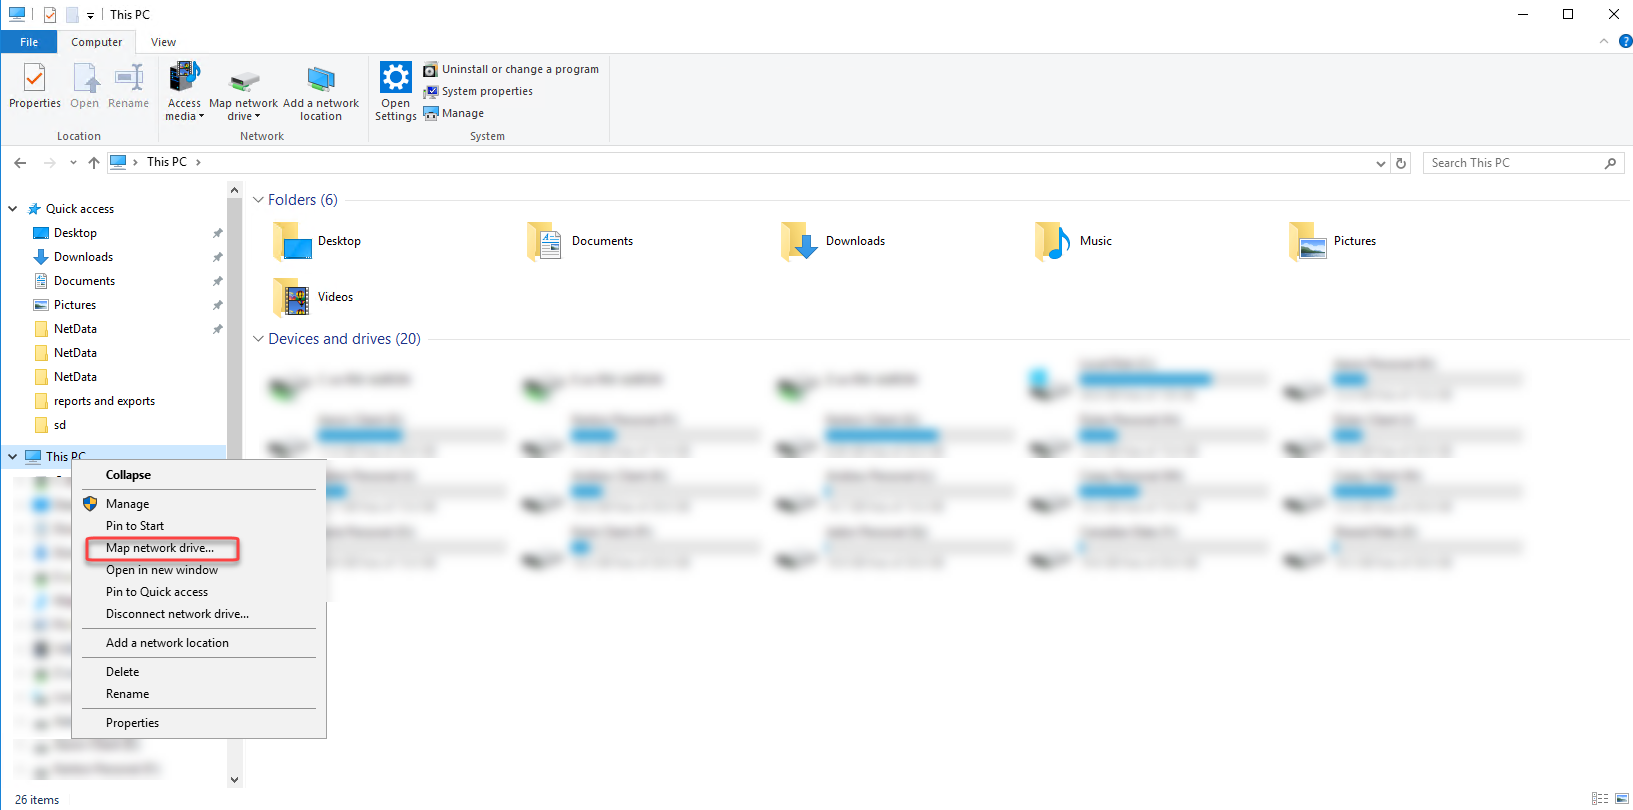Choose Manage in the context menu
Image resolution: width=1633 pixels, height=810 pixels.
(x=199, y=504)
